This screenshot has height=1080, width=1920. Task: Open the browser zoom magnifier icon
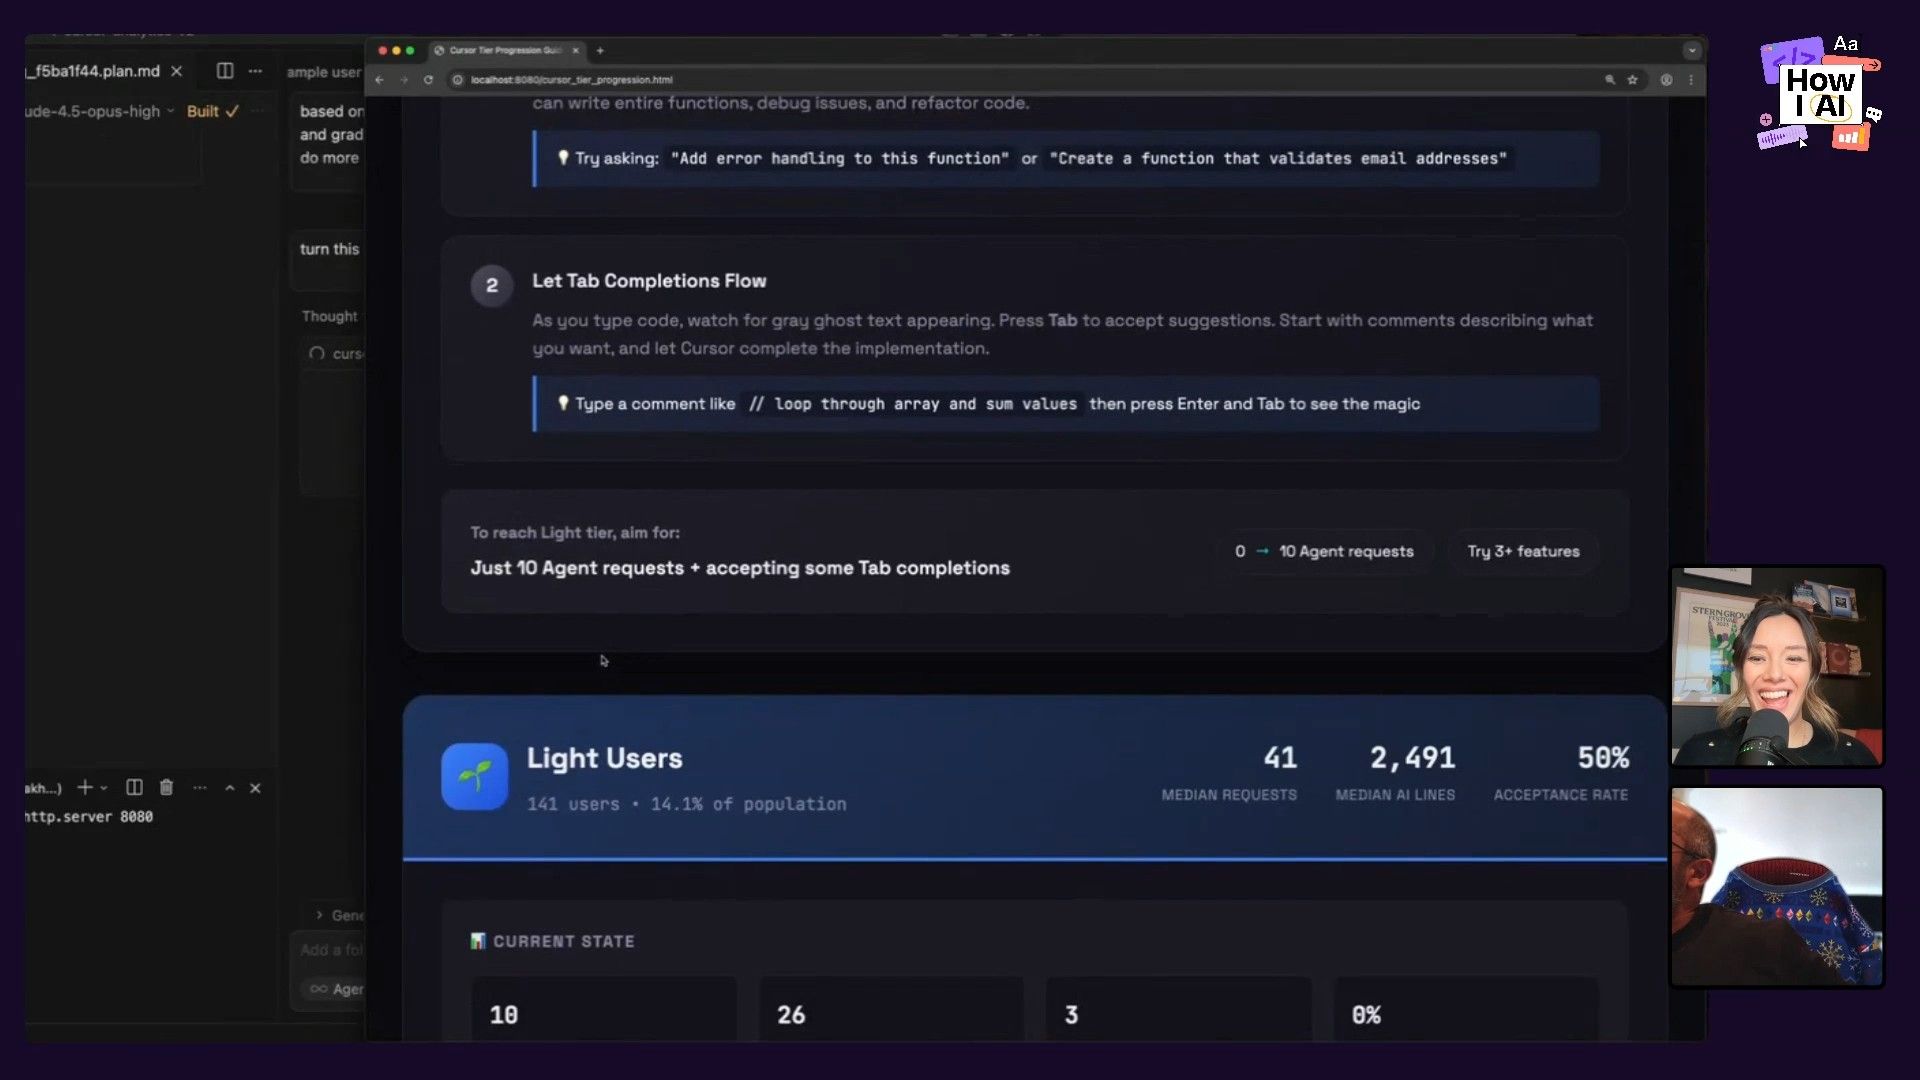(1610, 80)
